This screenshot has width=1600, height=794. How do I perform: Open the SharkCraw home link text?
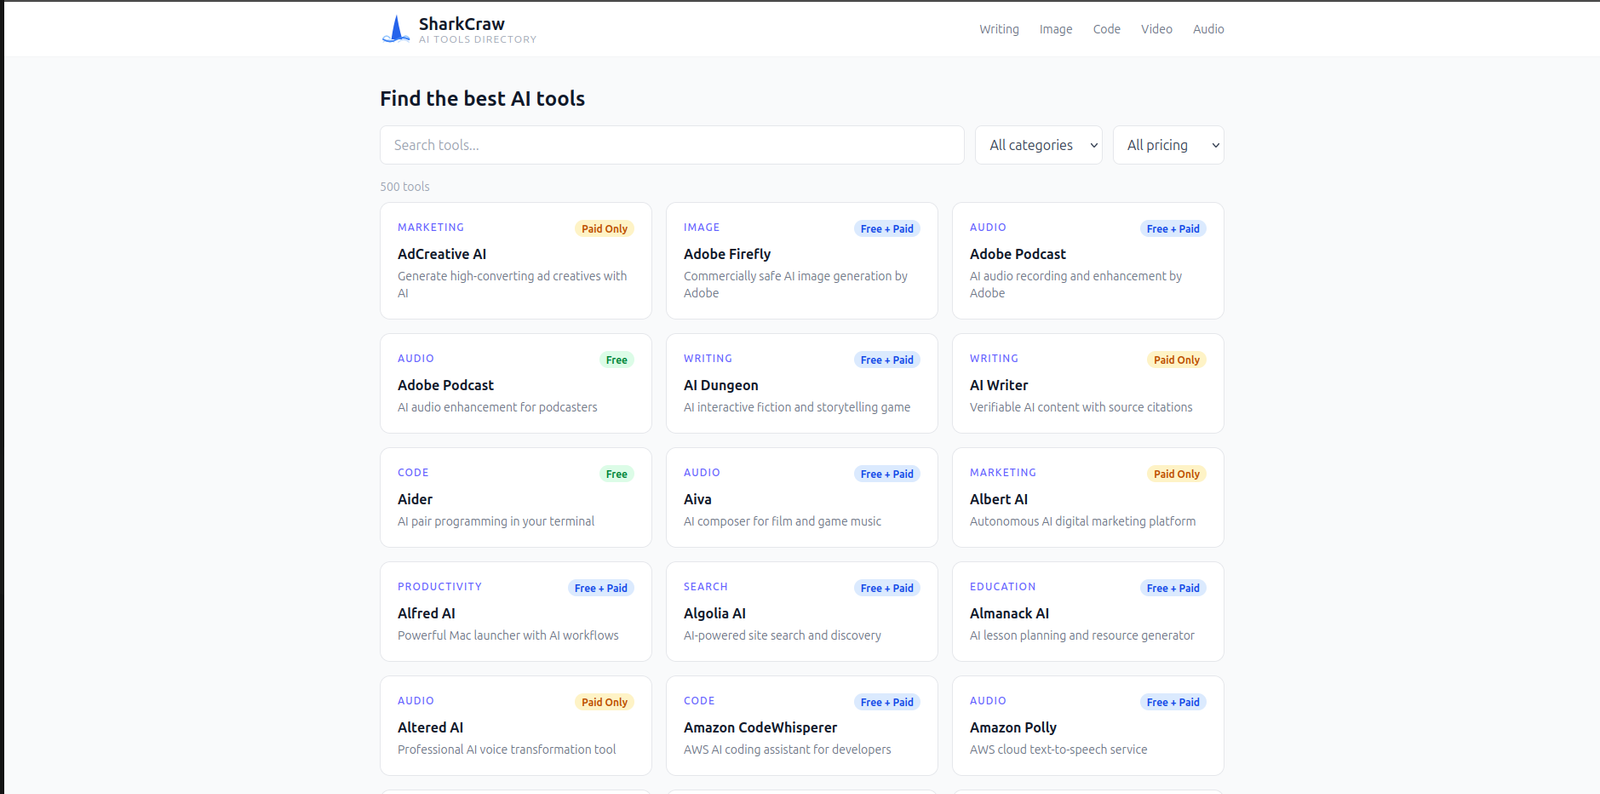point(461,24)
